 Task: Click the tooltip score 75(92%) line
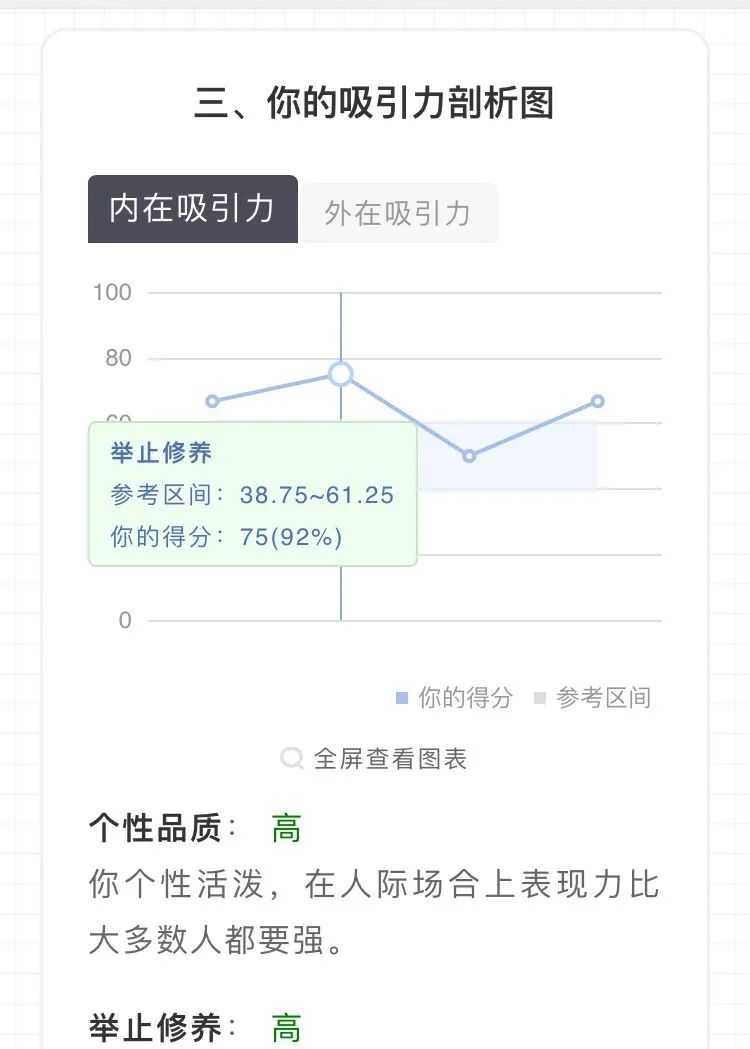(x=227, y=537)
